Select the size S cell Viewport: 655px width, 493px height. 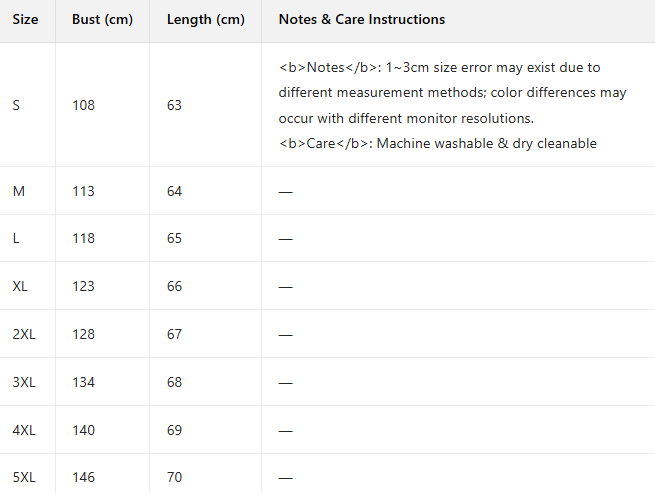click(x=16, y=105)
